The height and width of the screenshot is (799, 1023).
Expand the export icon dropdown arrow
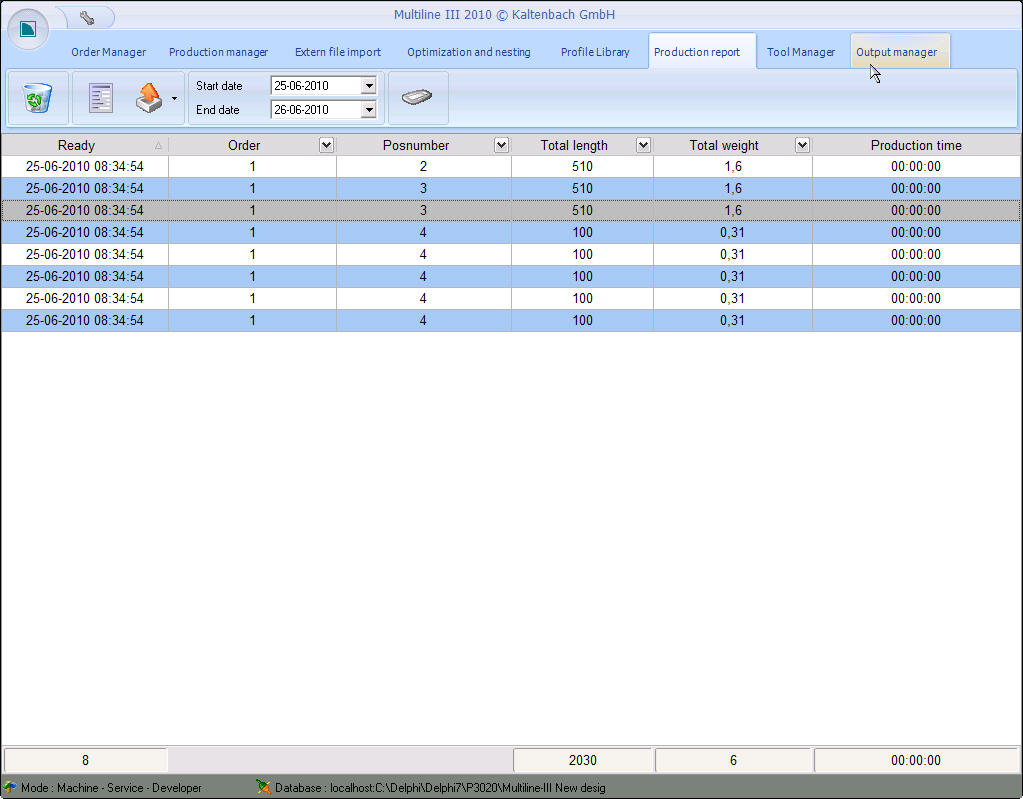pos(174,98)
